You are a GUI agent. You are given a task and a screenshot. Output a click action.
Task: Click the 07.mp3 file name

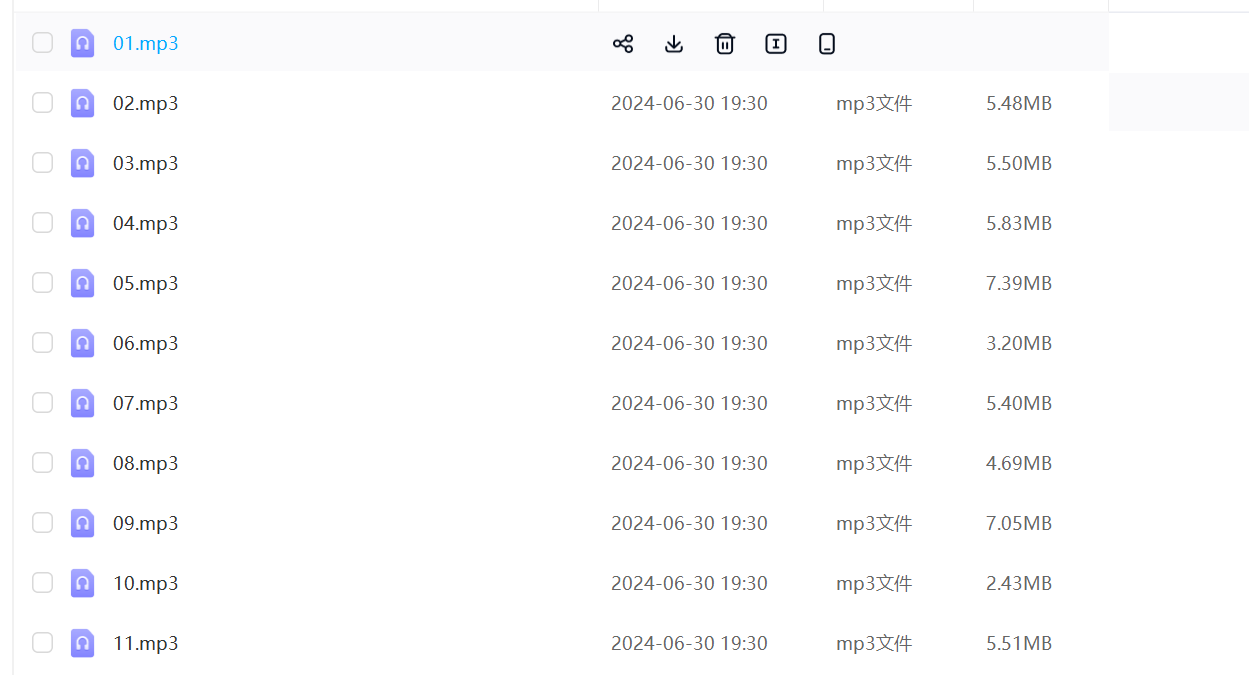pyautogui.click(x=146, y=403)
